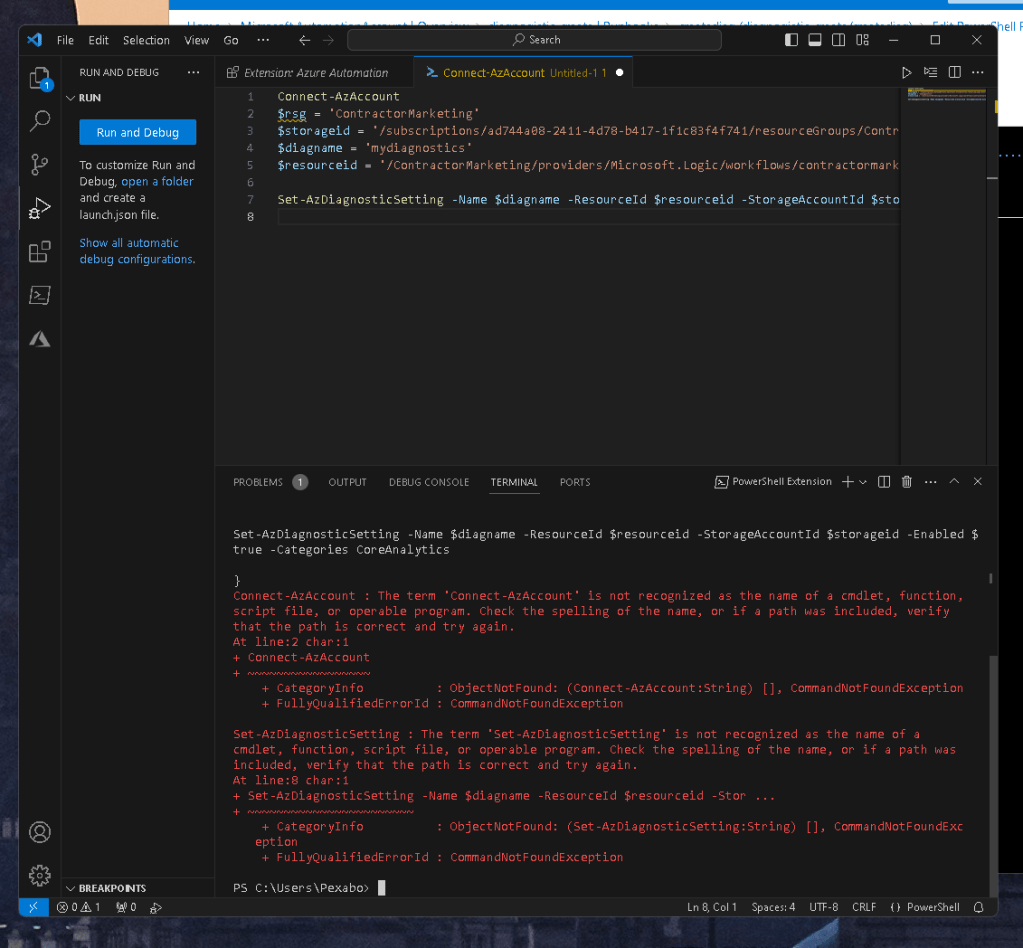Screen dimensions: 1023x948
Task: Open the Selection menu
Action: tap(146, 40)
